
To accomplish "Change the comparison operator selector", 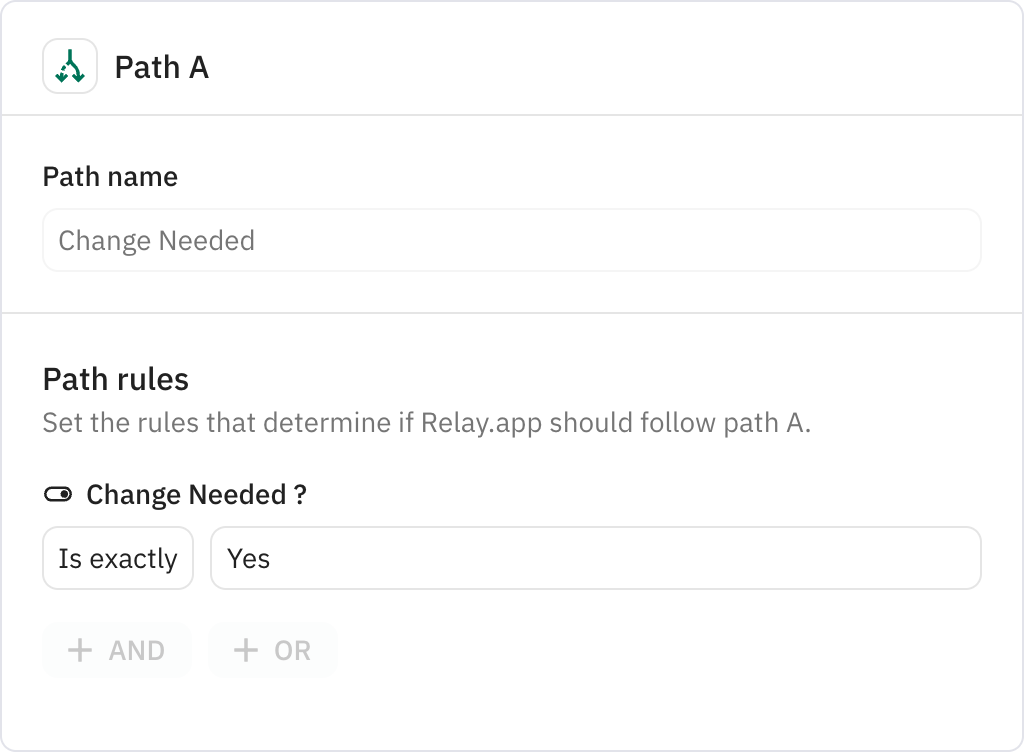I will tap(117, 558).
